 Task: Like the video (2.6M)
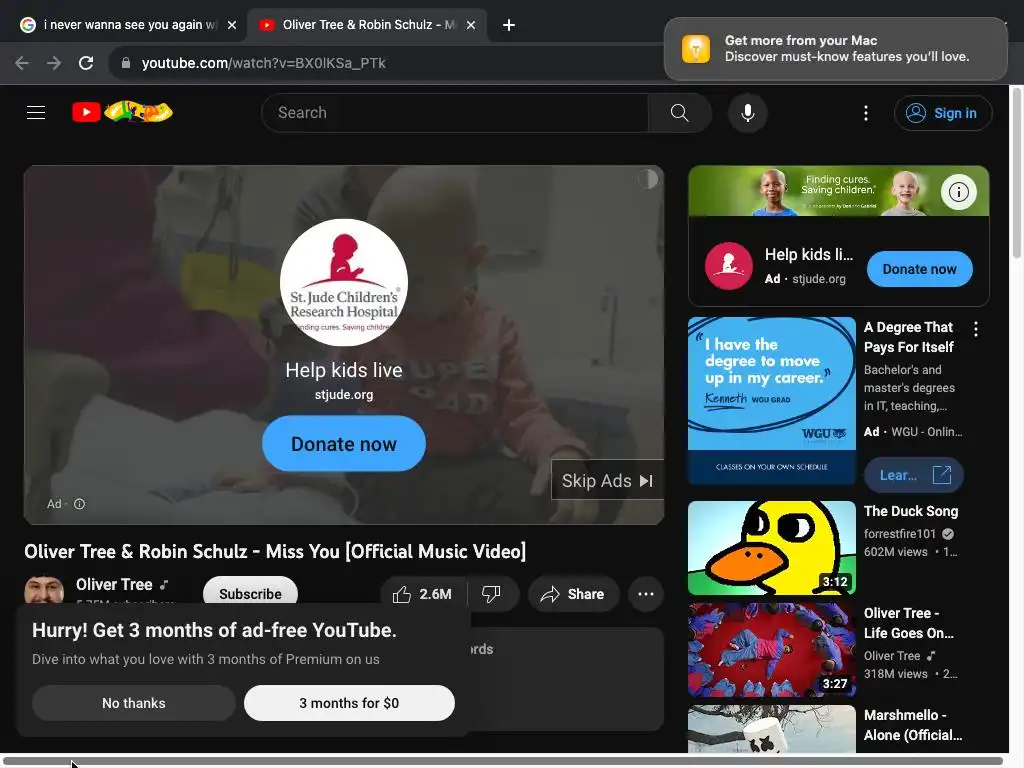coord(424,594)
